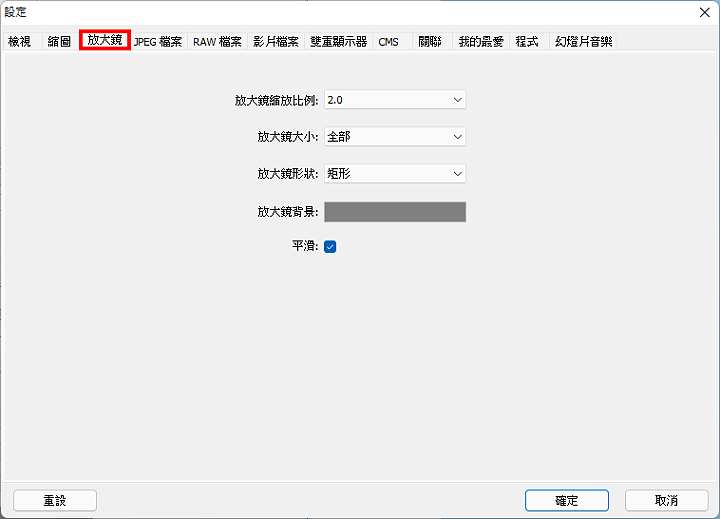
Task: Open the 我的最愛 tab
Action: [481, 41]
